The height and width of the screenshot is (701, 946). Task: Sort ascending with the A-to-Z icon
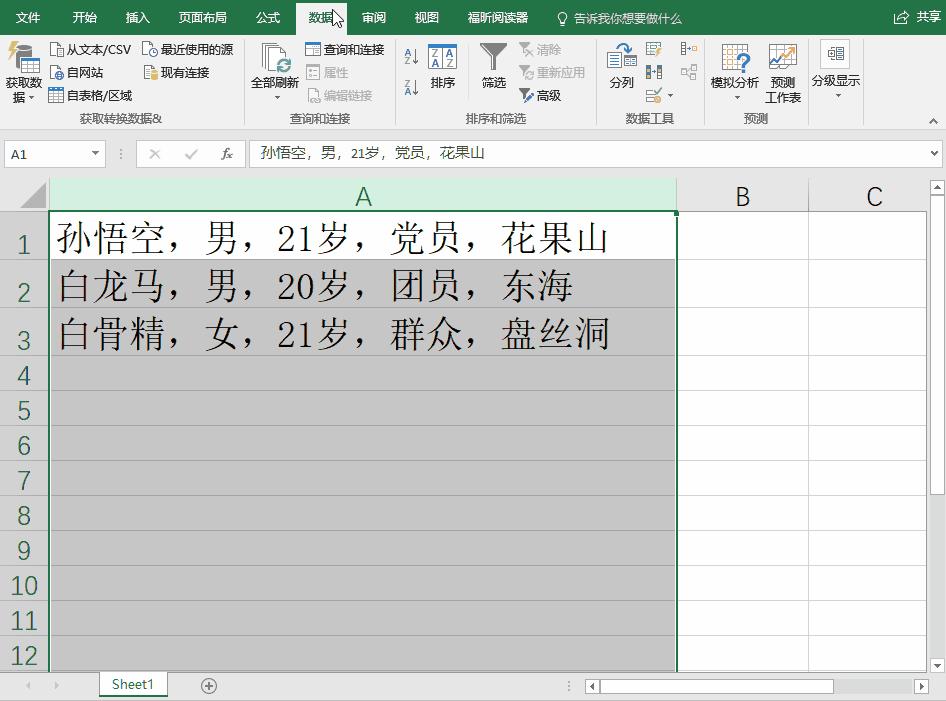(x=411, y=57)
